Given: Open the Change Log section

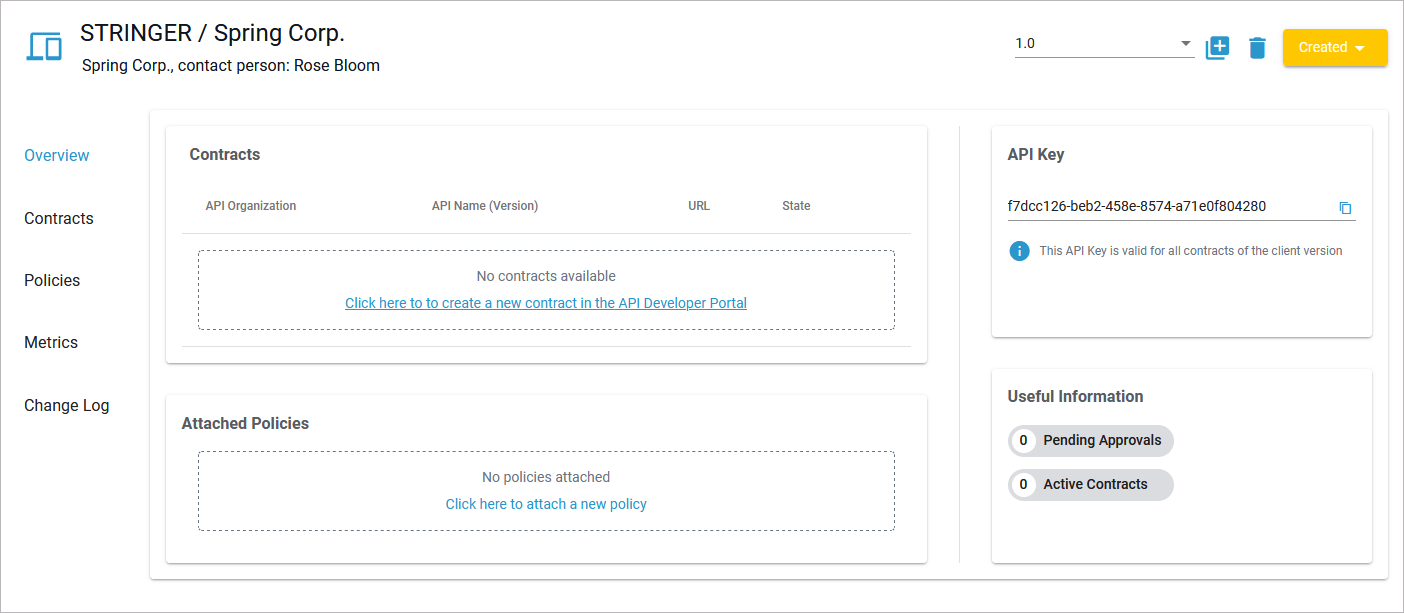Looking at the screenshot, I should click(x=67, y=405).
